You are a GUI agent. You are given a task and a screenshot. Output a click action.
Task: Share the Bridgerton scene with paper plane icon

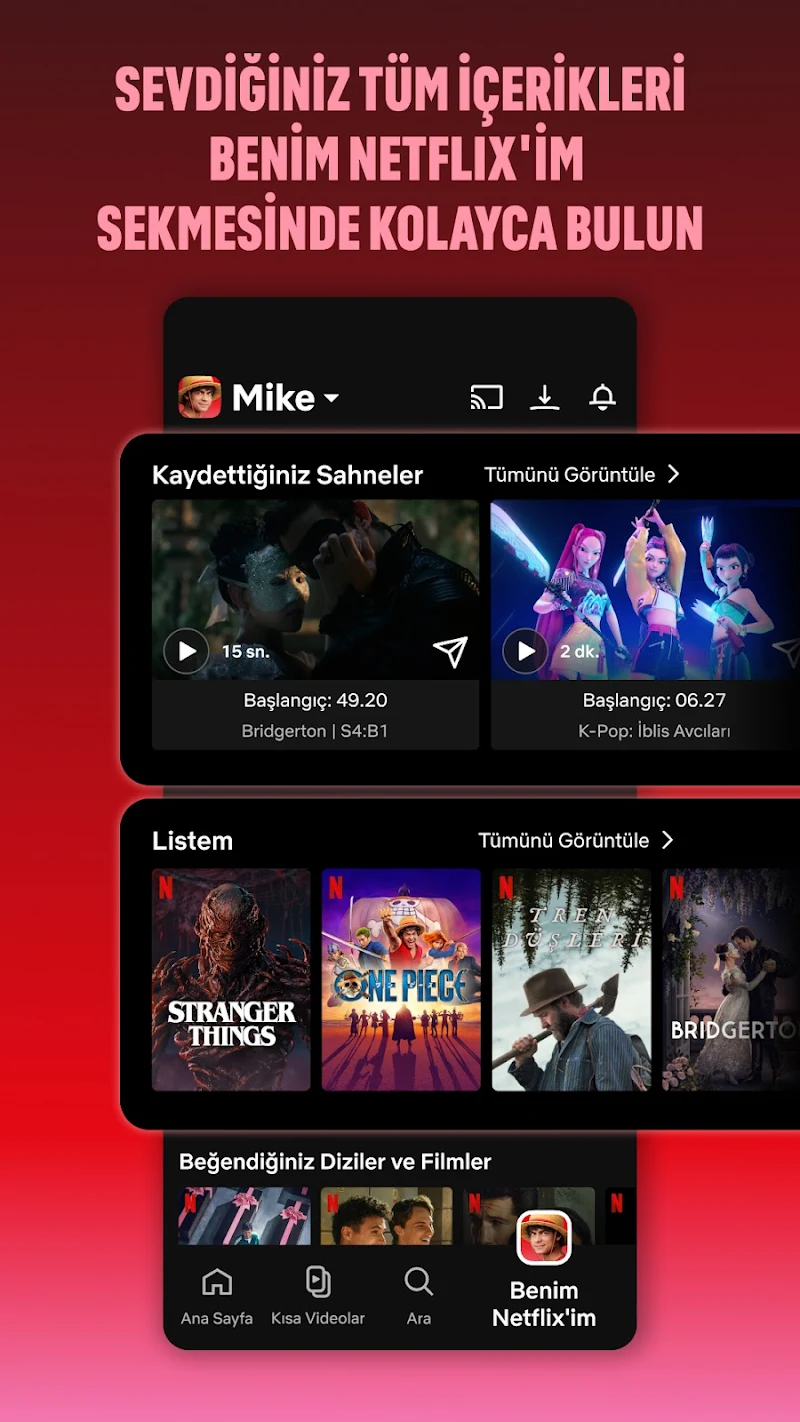pos(450,652)
